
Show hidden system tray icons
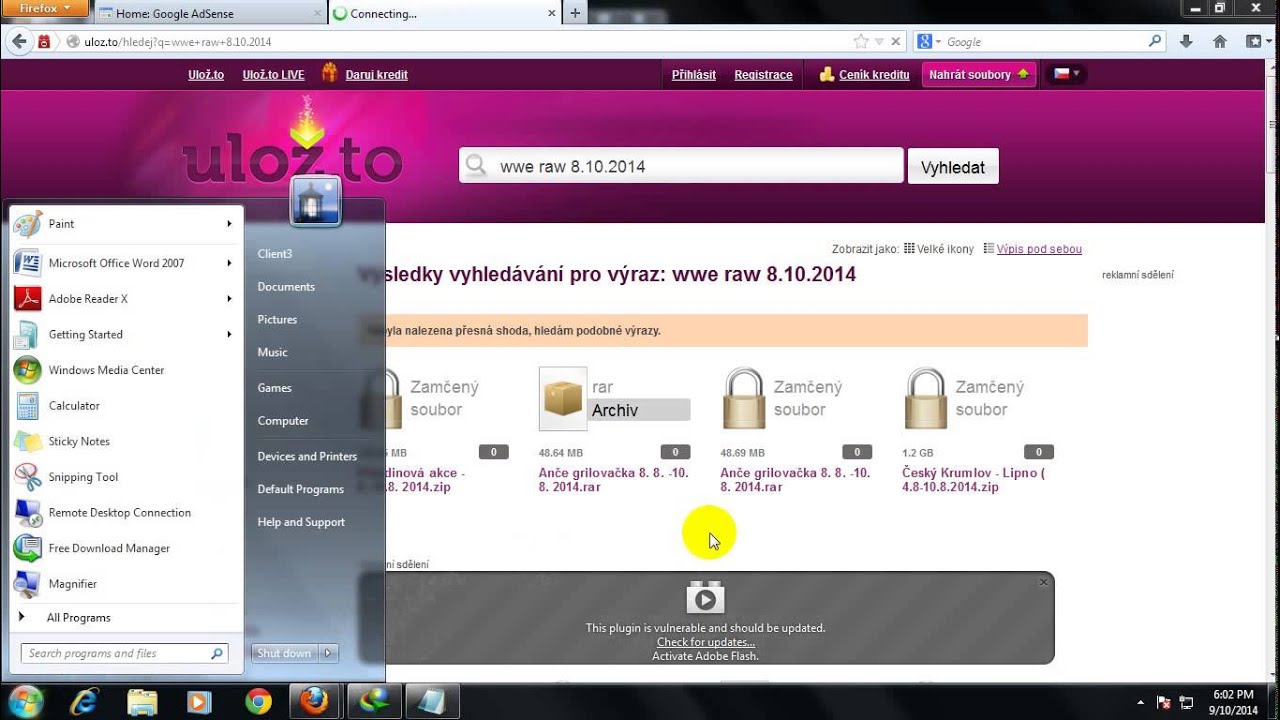[x=1141, y=702]
